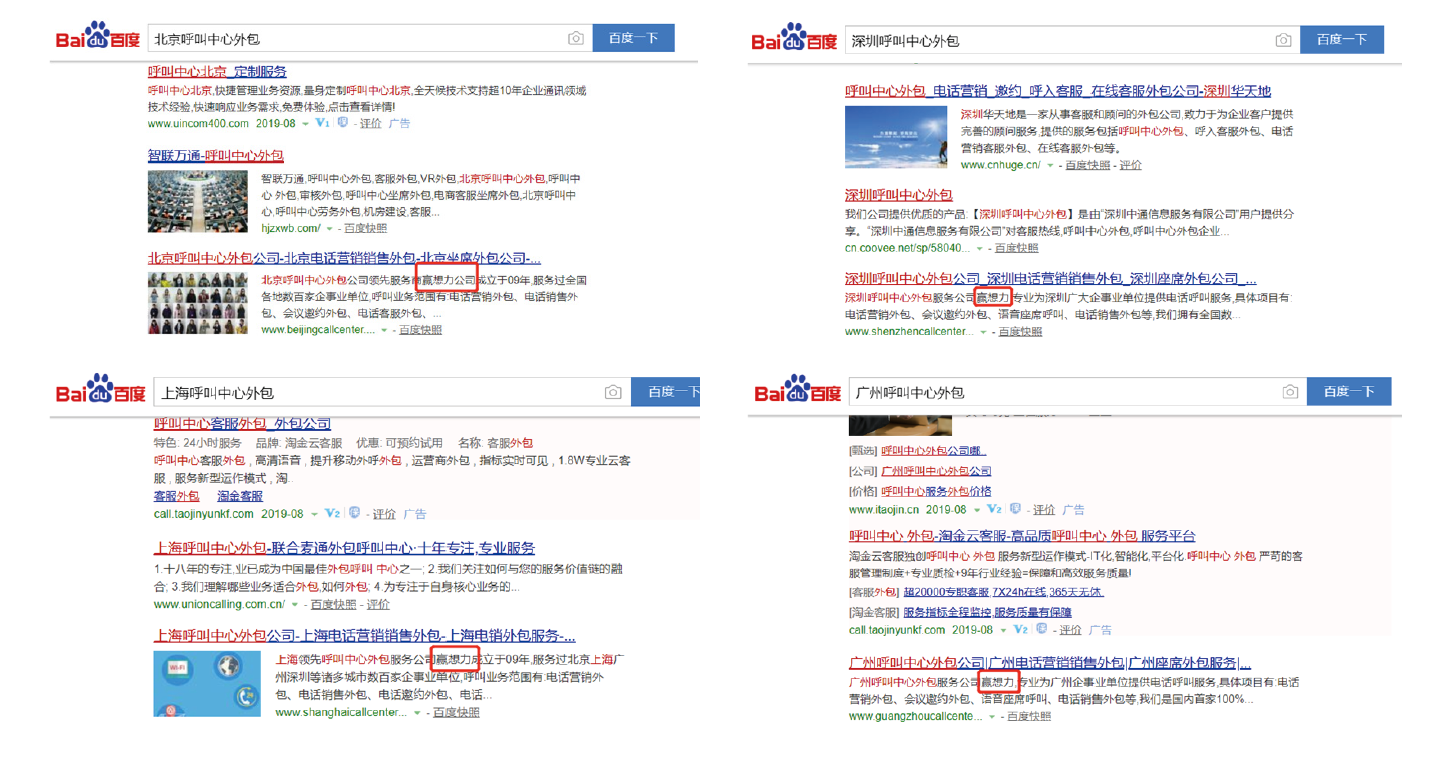
Task: Expand the chevron next to the V1 badge
Action: coord(305,122)
